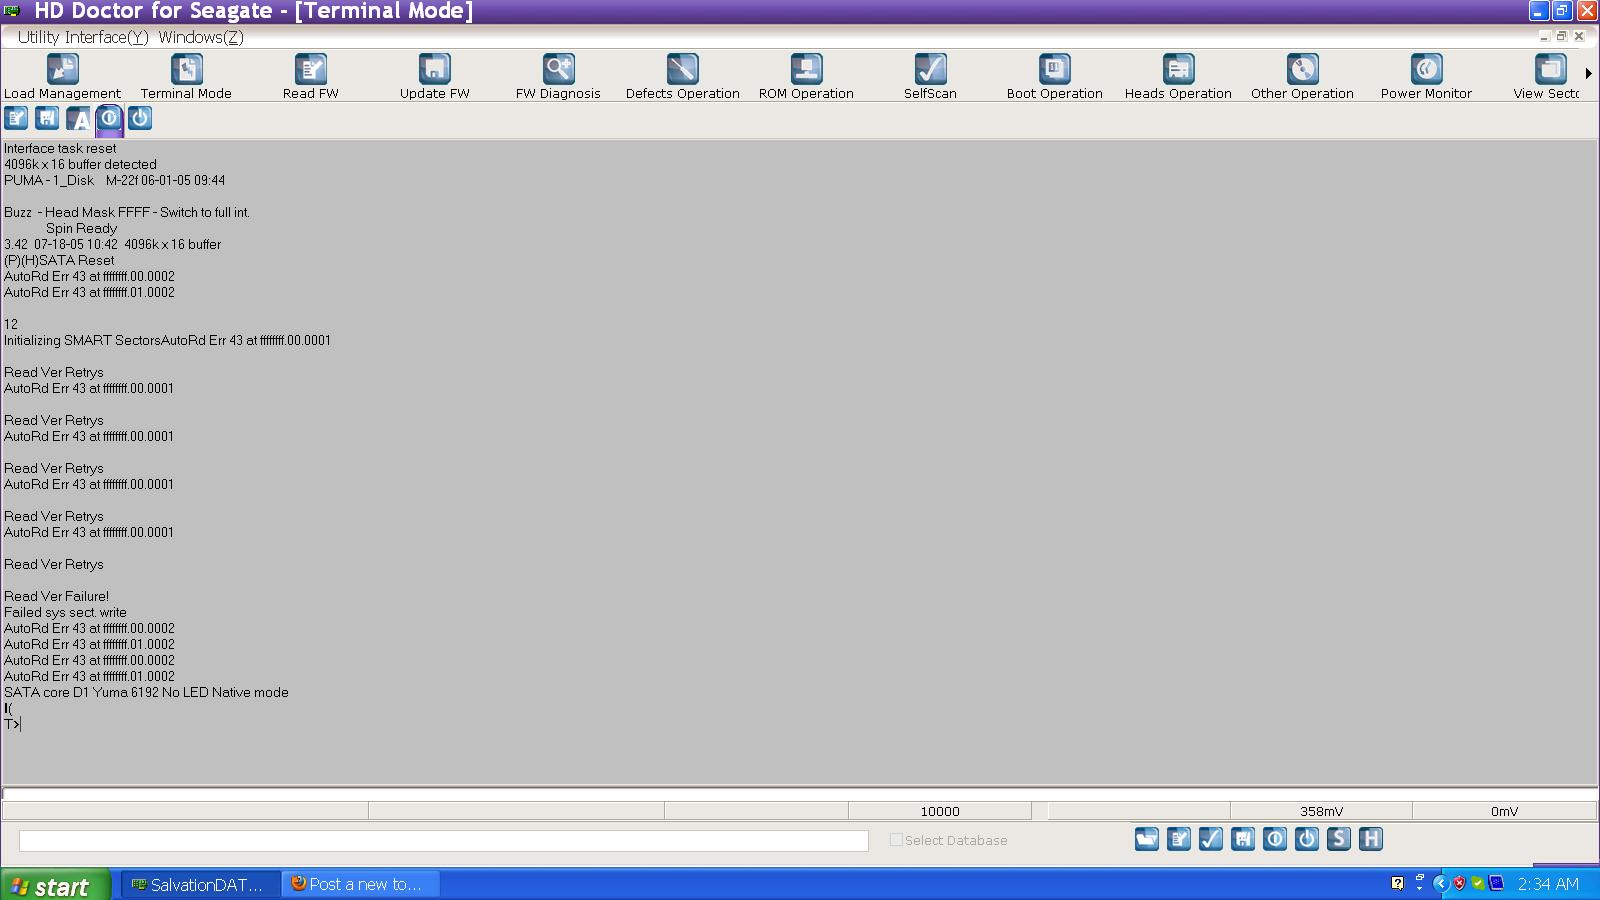Switch to Terminal Mode tool
The width and height of the screenshot is (1600, 900).
point(186,77)
